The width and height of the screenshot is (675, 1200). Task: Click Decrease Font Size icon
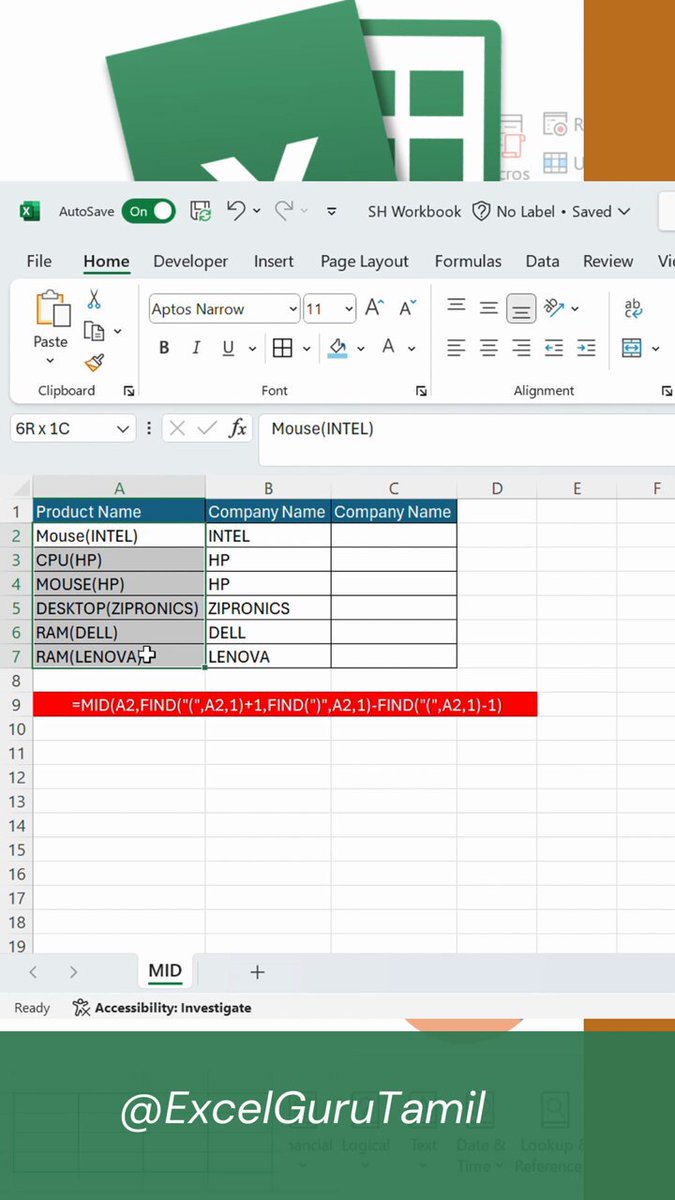pyautogui.click(x=407, y=308)
